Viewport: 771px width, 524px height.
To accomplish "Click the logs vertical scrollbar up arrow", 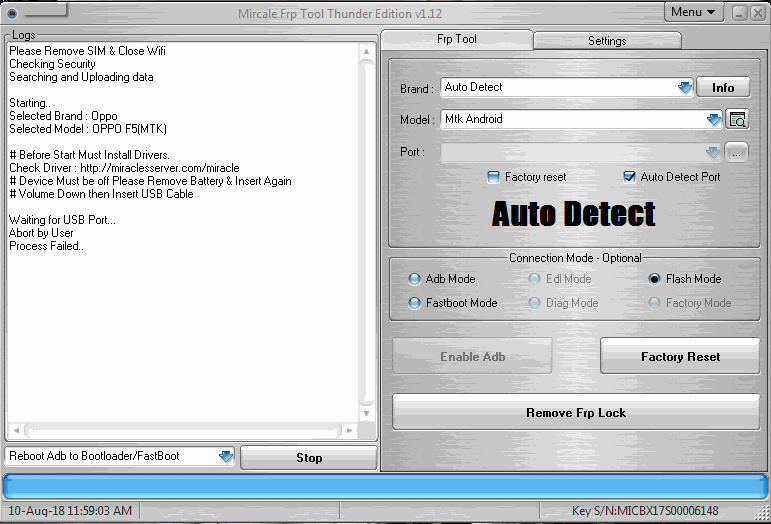I will click(366, 51).
